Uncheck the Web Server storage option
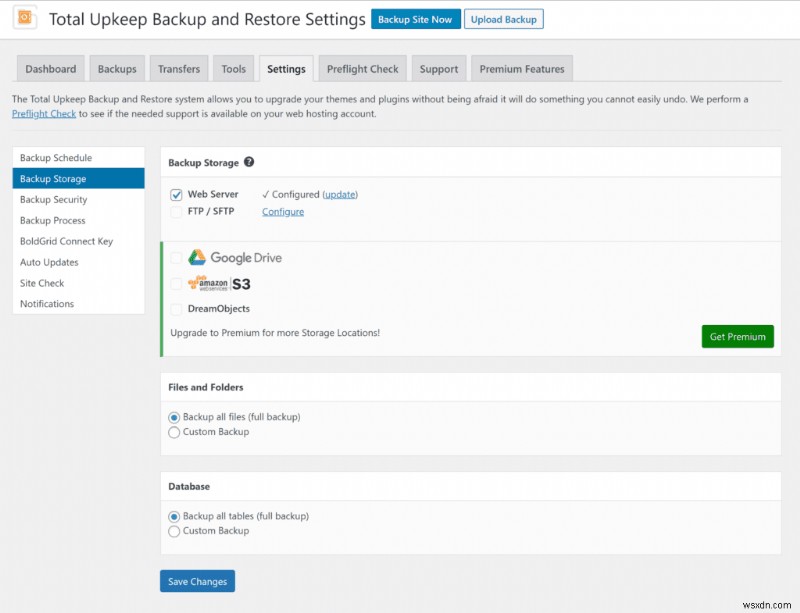The width and height of the screenshot is (800, 613). click(176, 194)
